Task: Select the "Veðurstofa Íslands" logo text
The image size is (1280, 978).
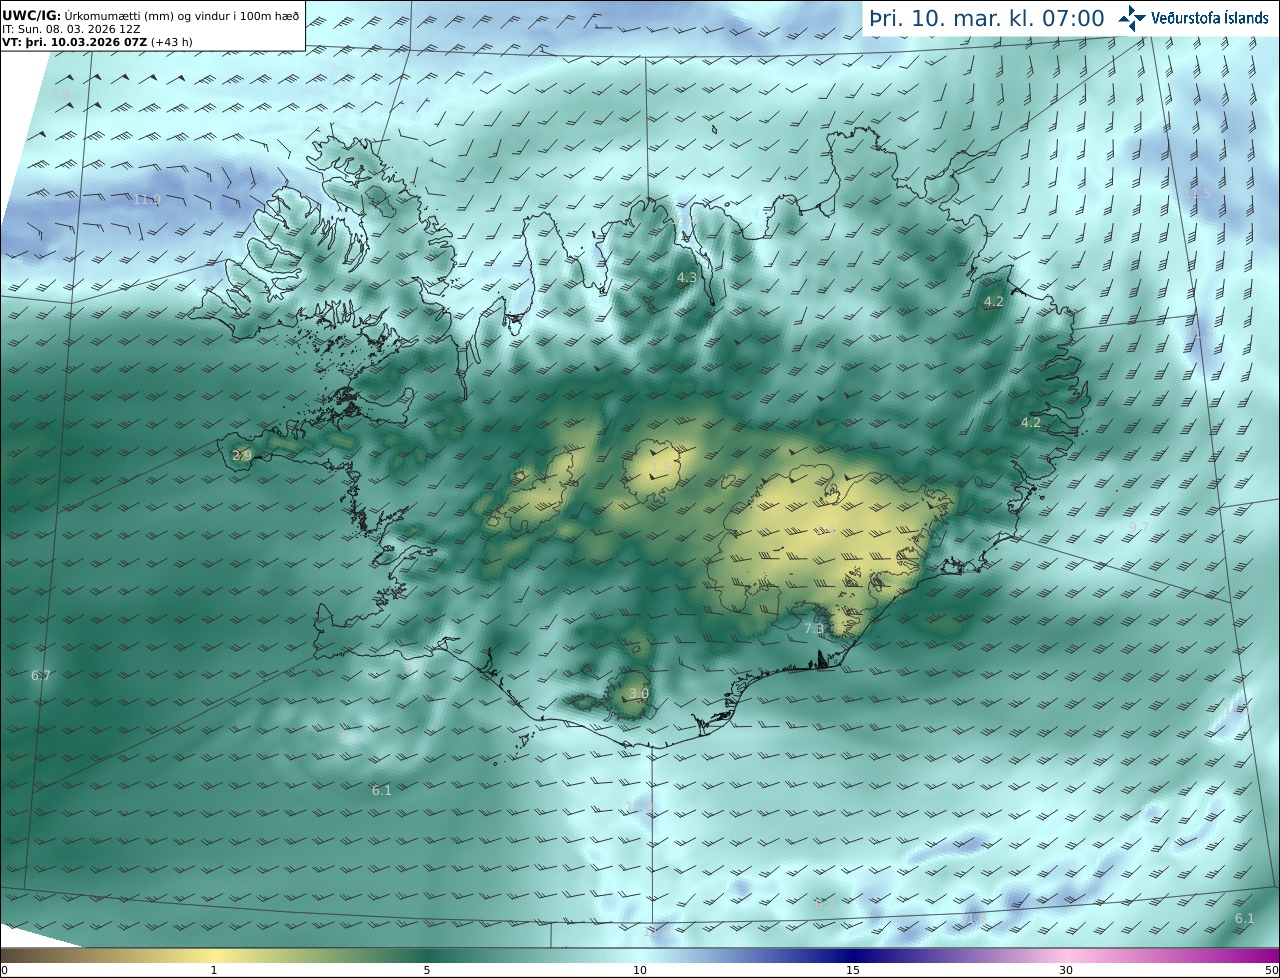Action: pos(1210,18)
